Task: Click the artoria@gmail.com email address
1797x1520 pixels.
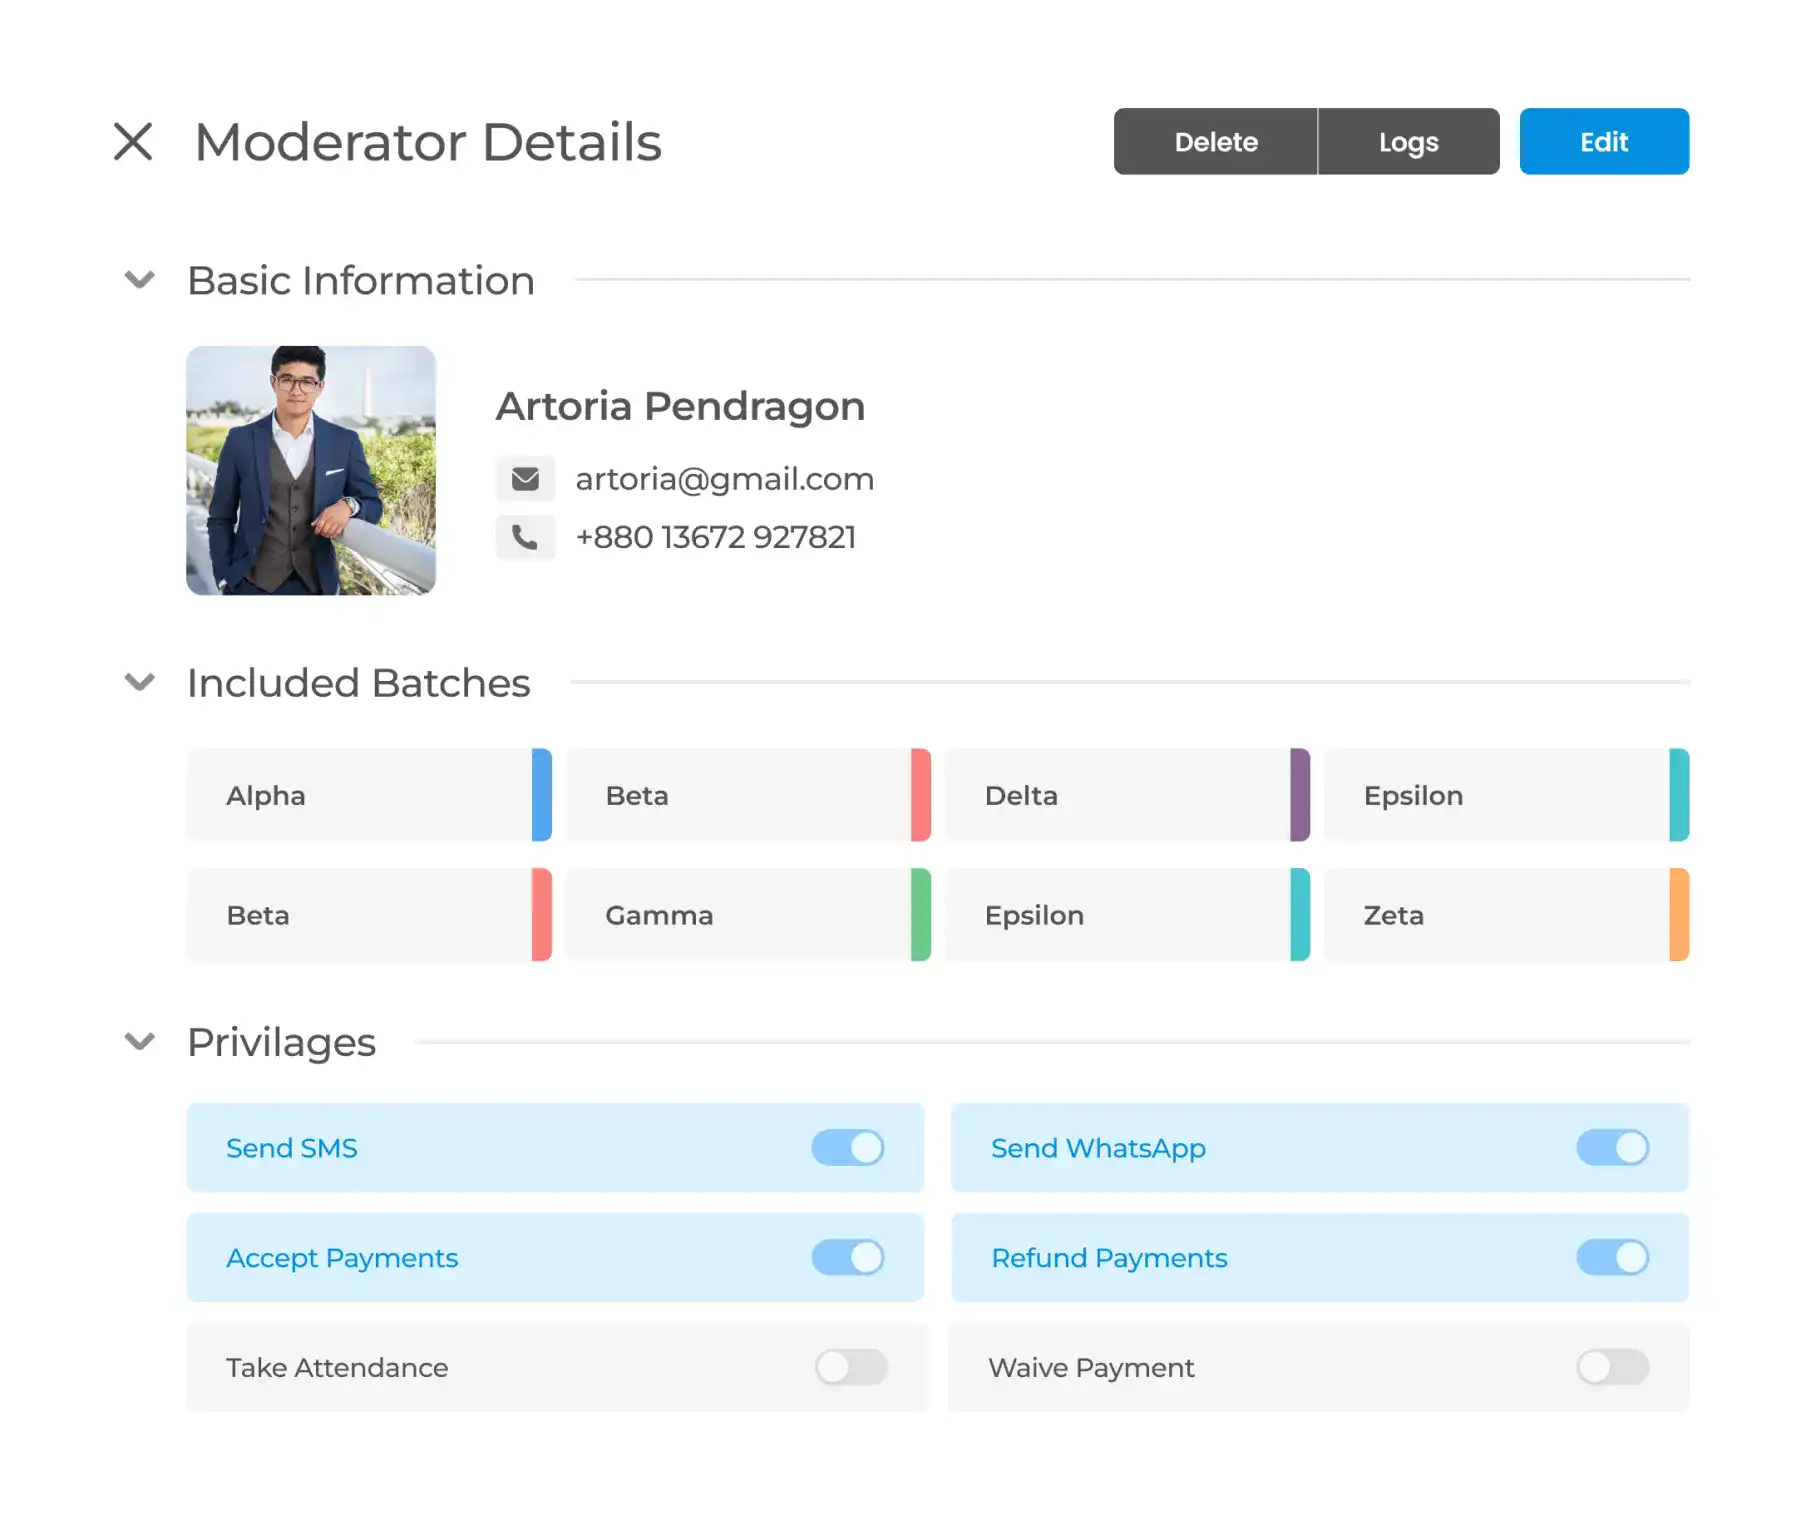Action: [x=724, y=479]
